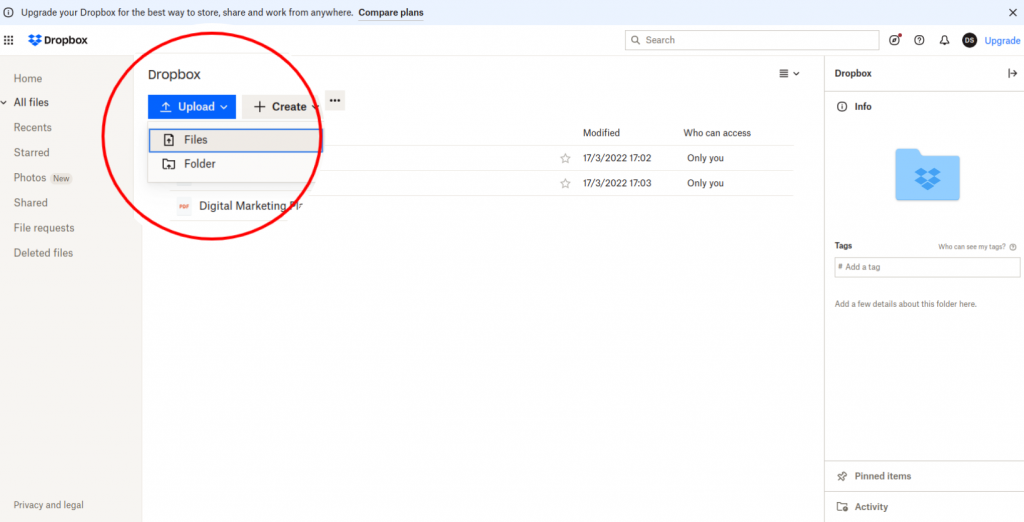Open the list view options dropdown
This screenshot has width=1024, height=522.
(x=789, y=74)
